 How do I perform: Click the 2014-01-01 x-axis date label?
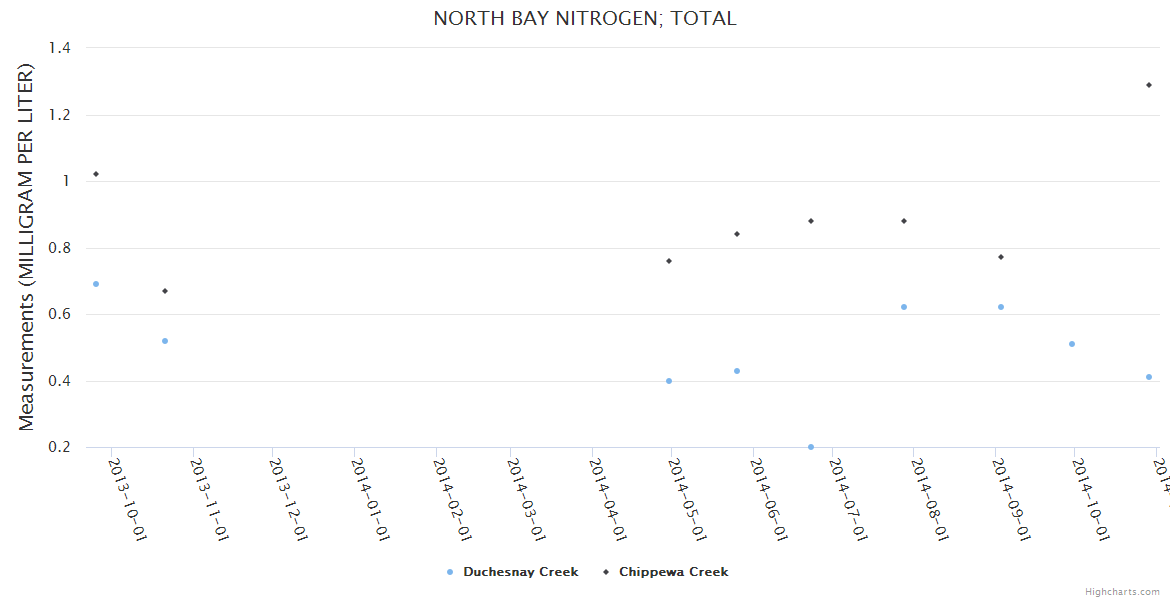[x=369, y=498]
